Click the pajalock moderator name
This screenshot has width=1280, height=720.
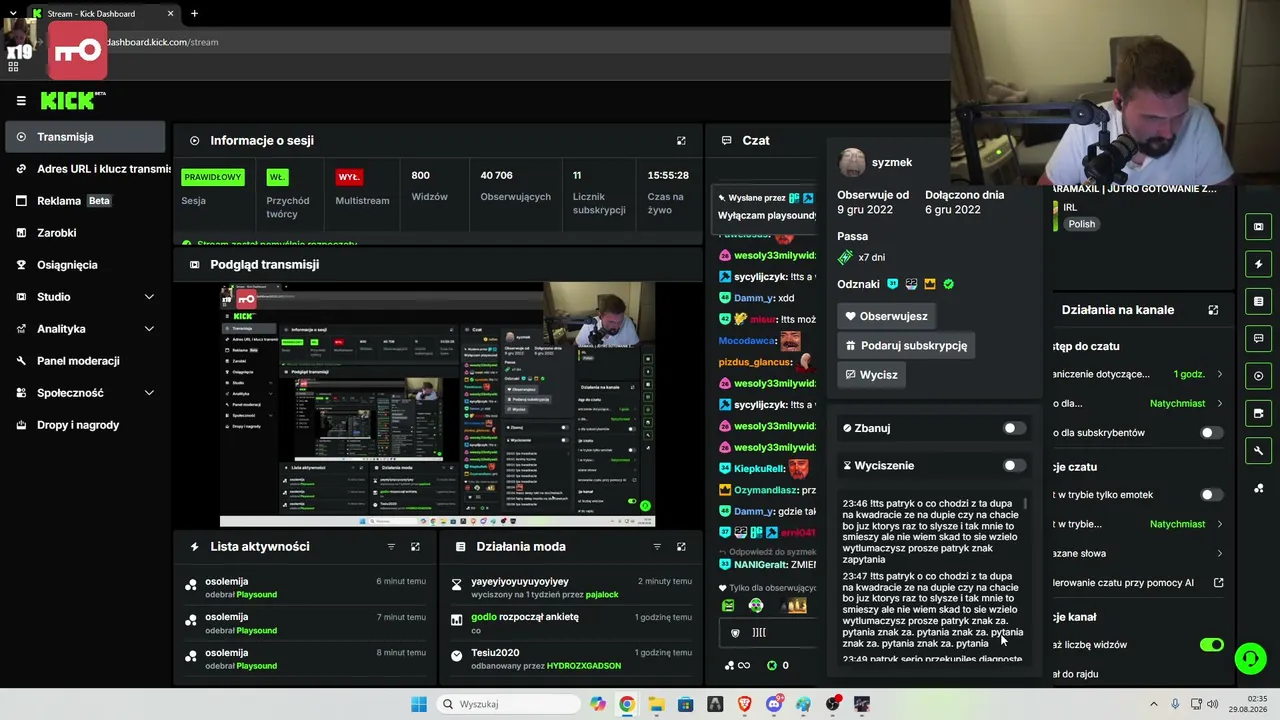pyautogui.click(x=602, y=595)
